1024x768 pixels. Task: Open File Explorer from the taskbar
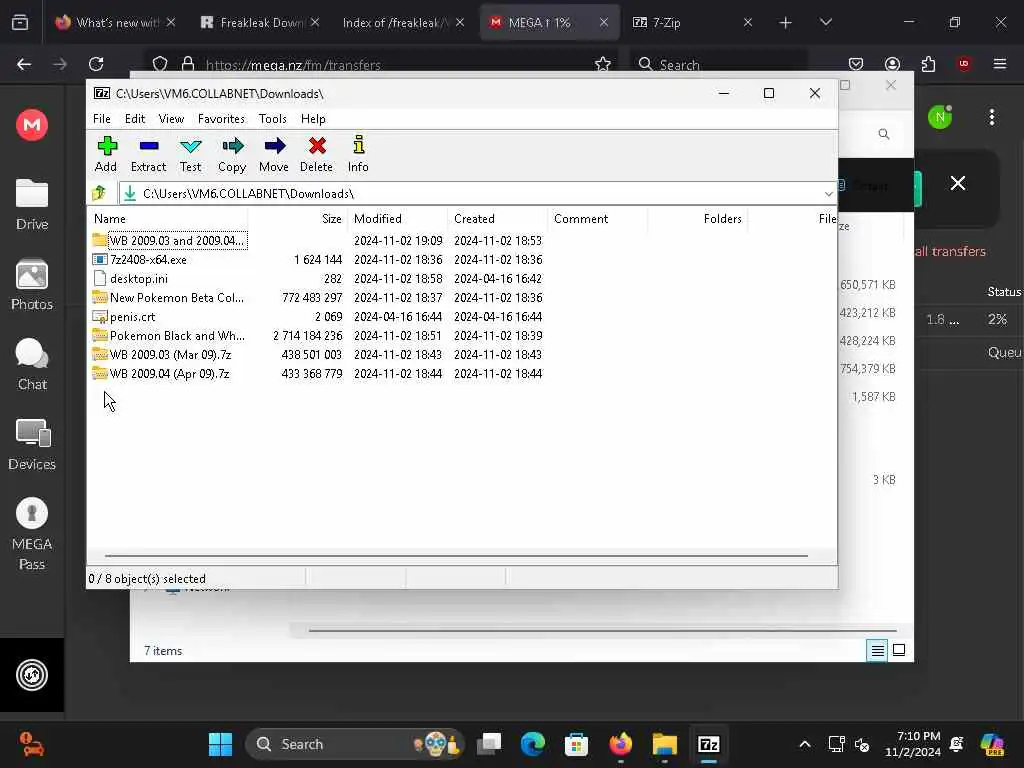coord(664,744)
